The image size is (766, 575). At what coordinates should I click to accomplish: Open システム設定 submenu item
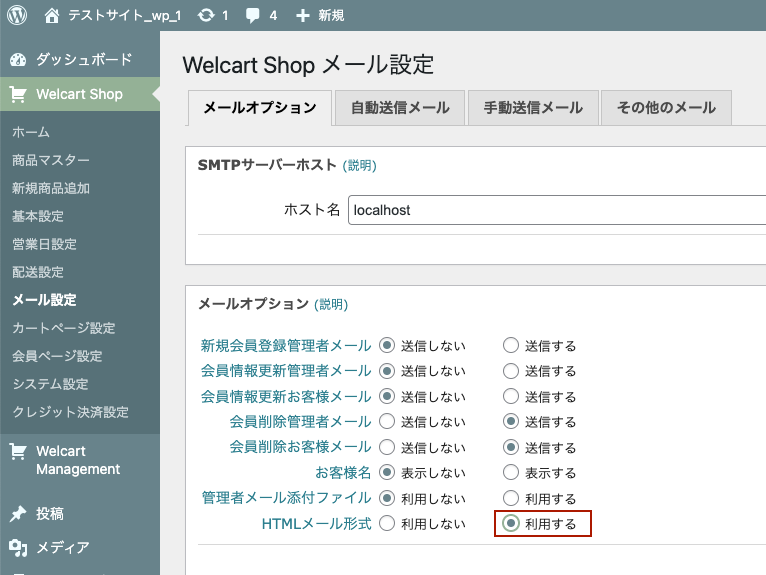pyautogui.click(x=51, y=384)
